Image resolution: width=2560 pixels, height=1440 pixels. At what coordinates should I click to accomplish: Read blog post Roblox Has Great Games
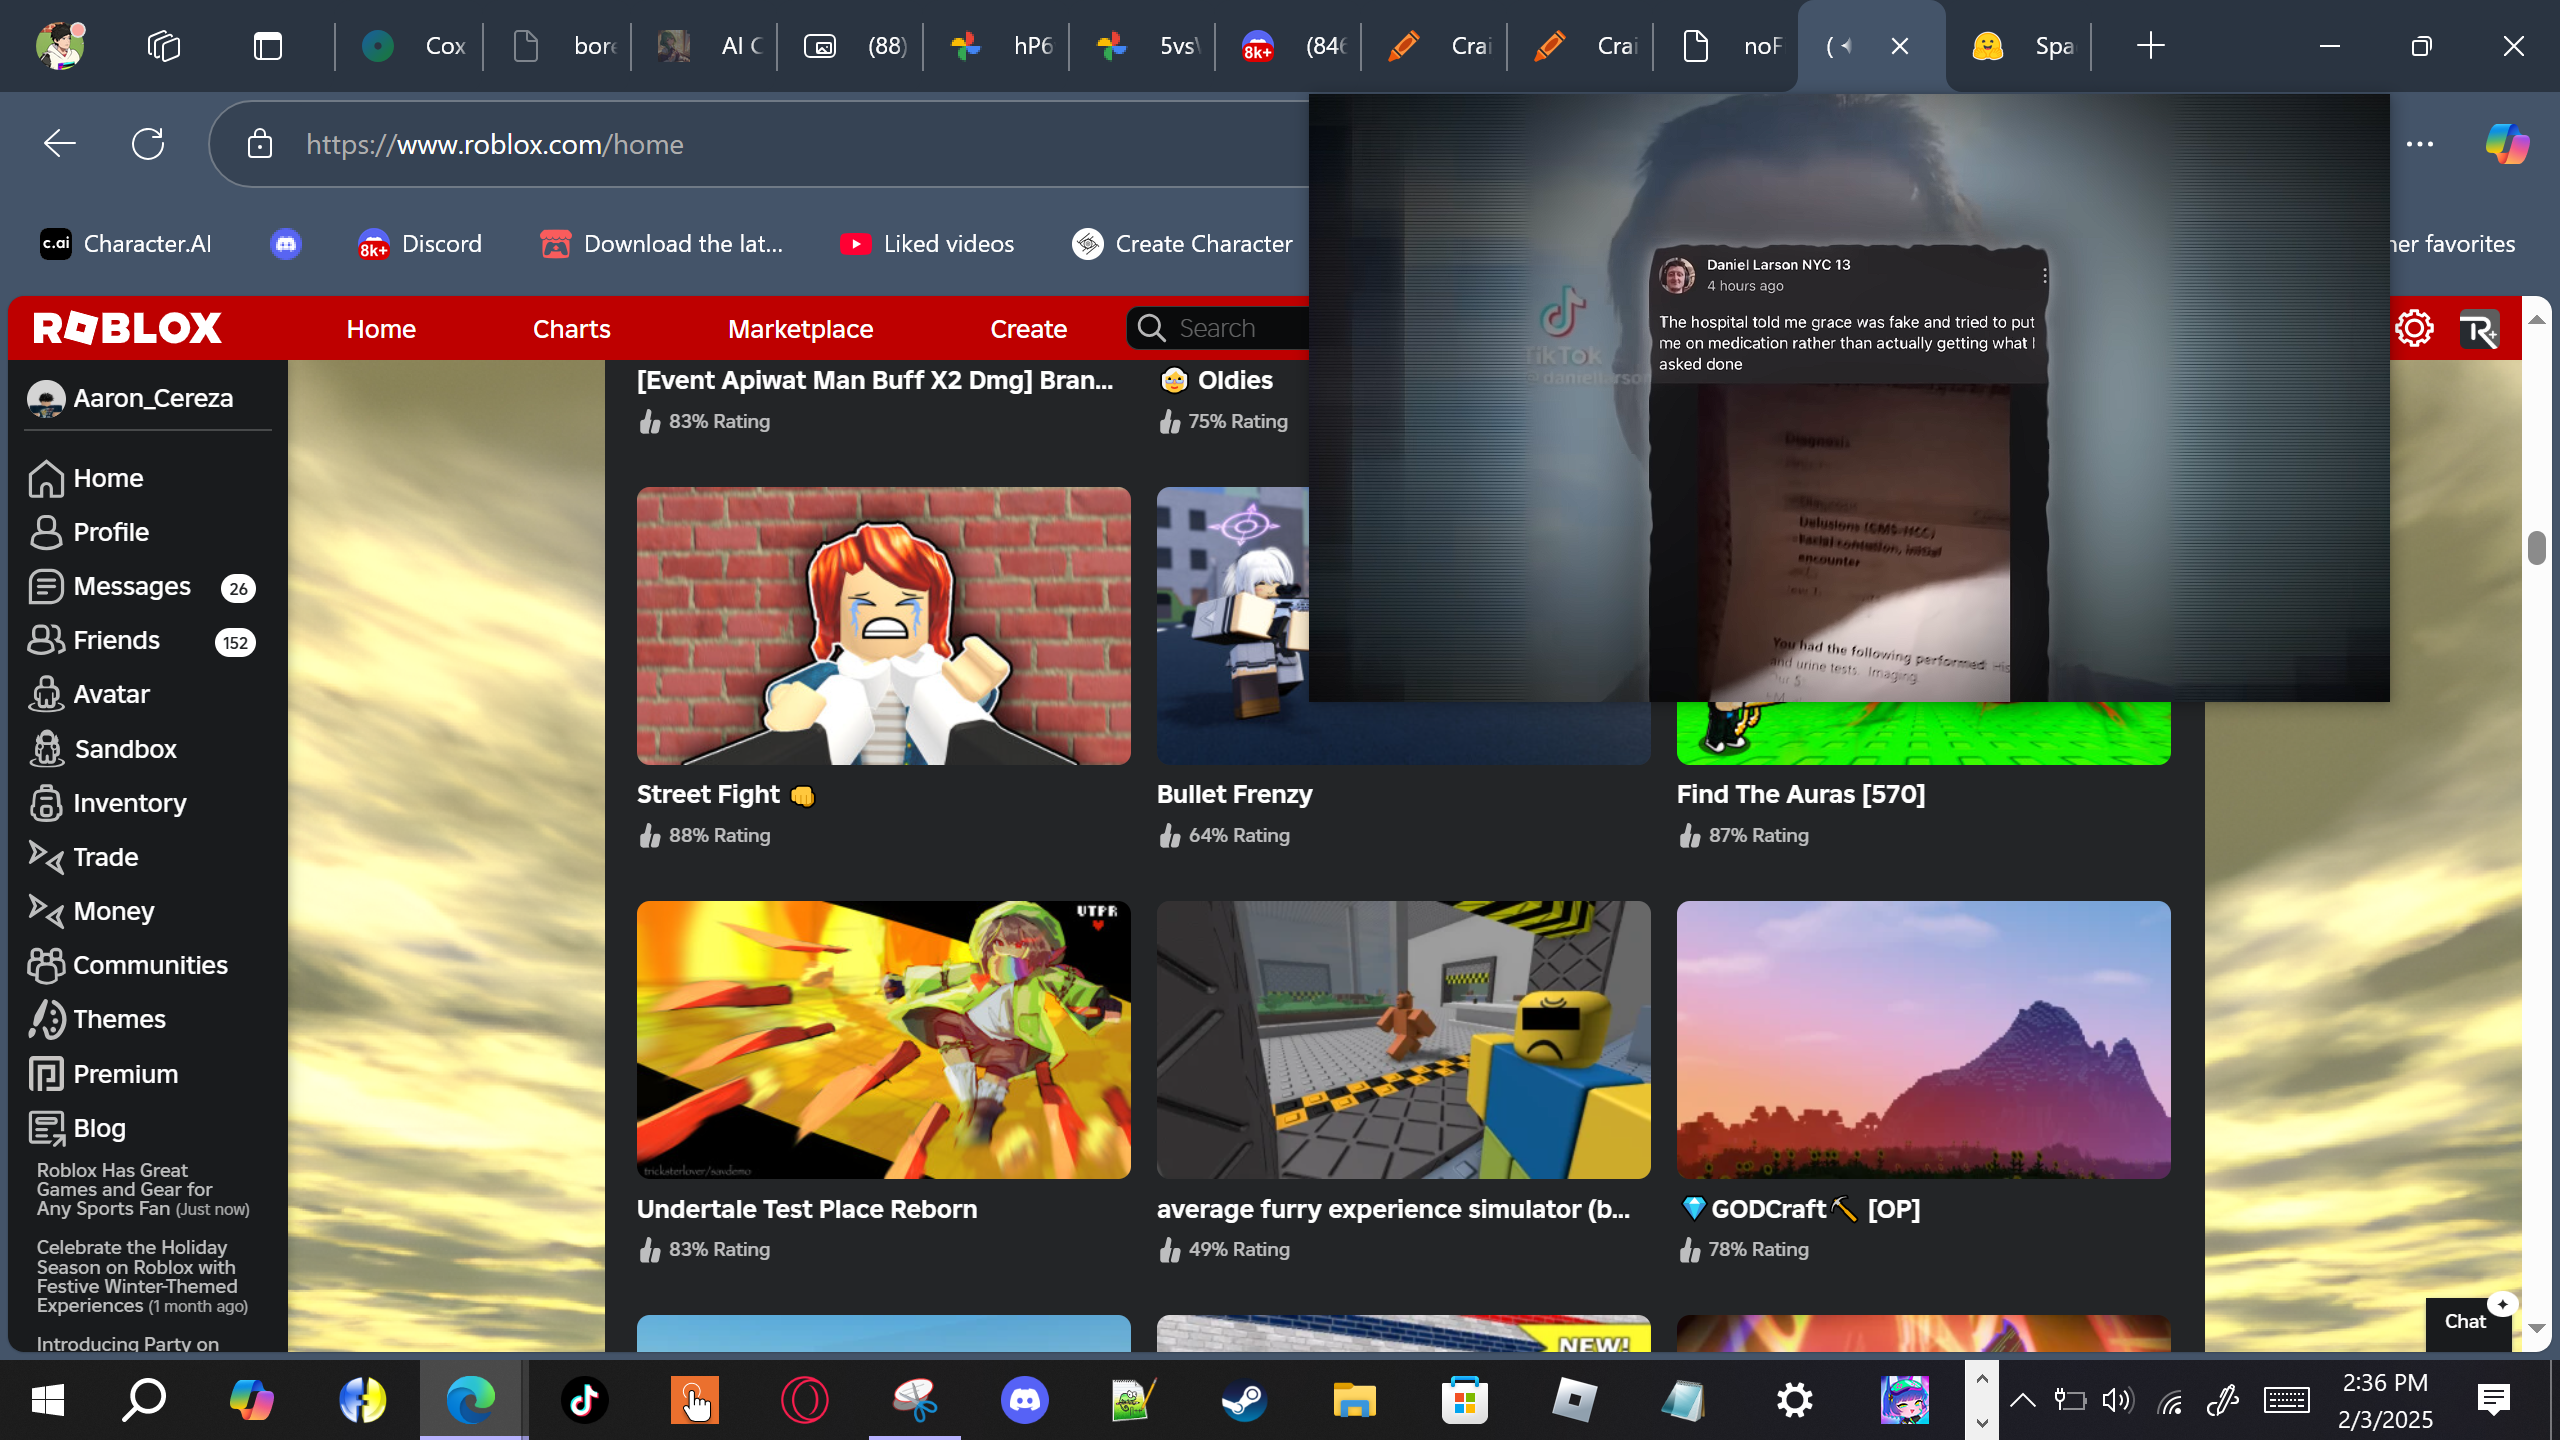[x=143, y=1189]
